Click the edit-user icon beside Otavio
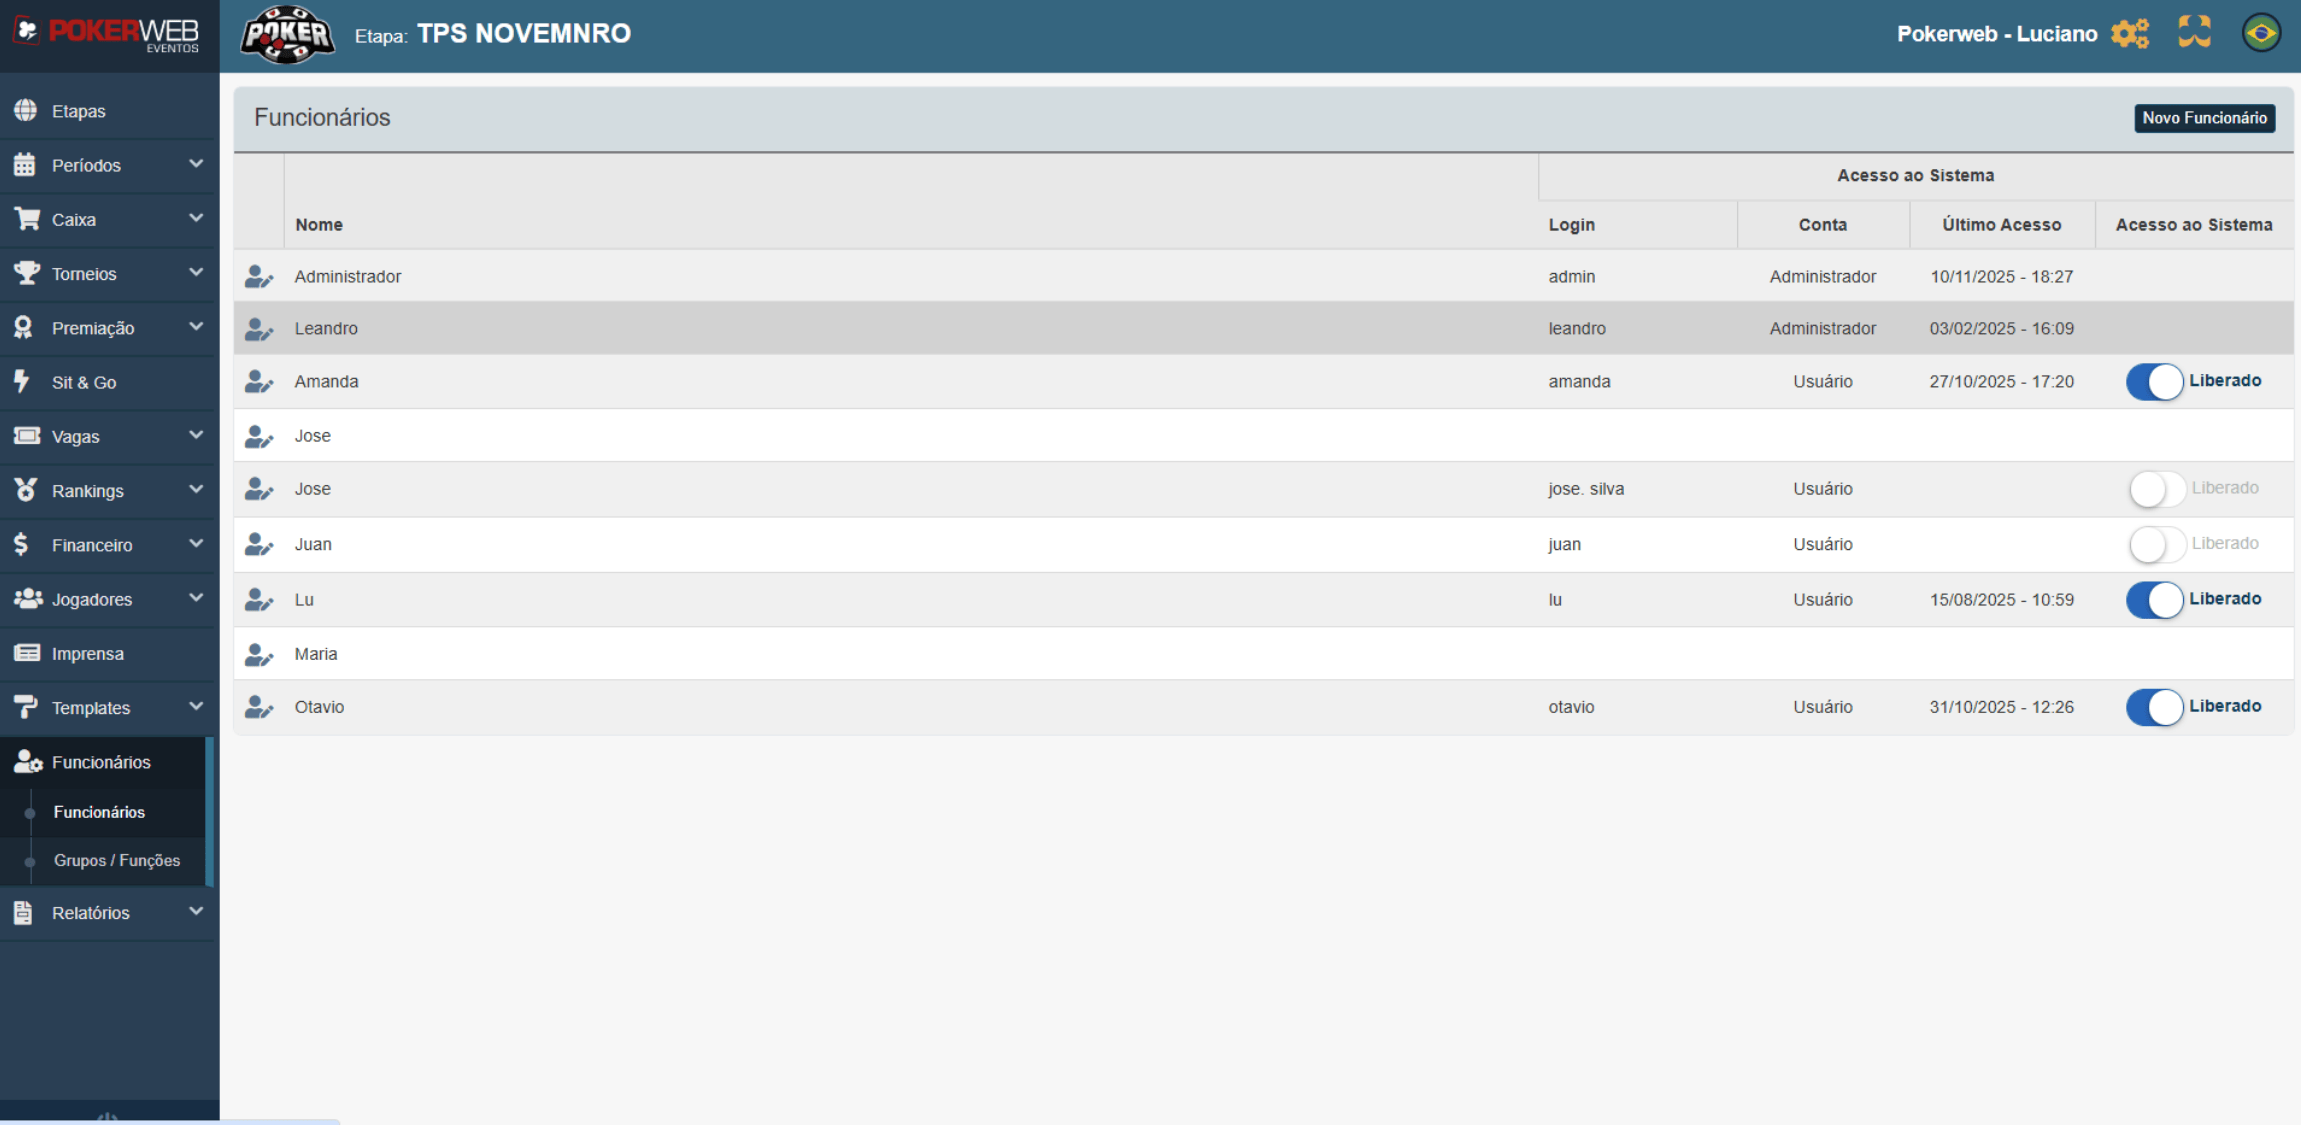 pos(258,708)
